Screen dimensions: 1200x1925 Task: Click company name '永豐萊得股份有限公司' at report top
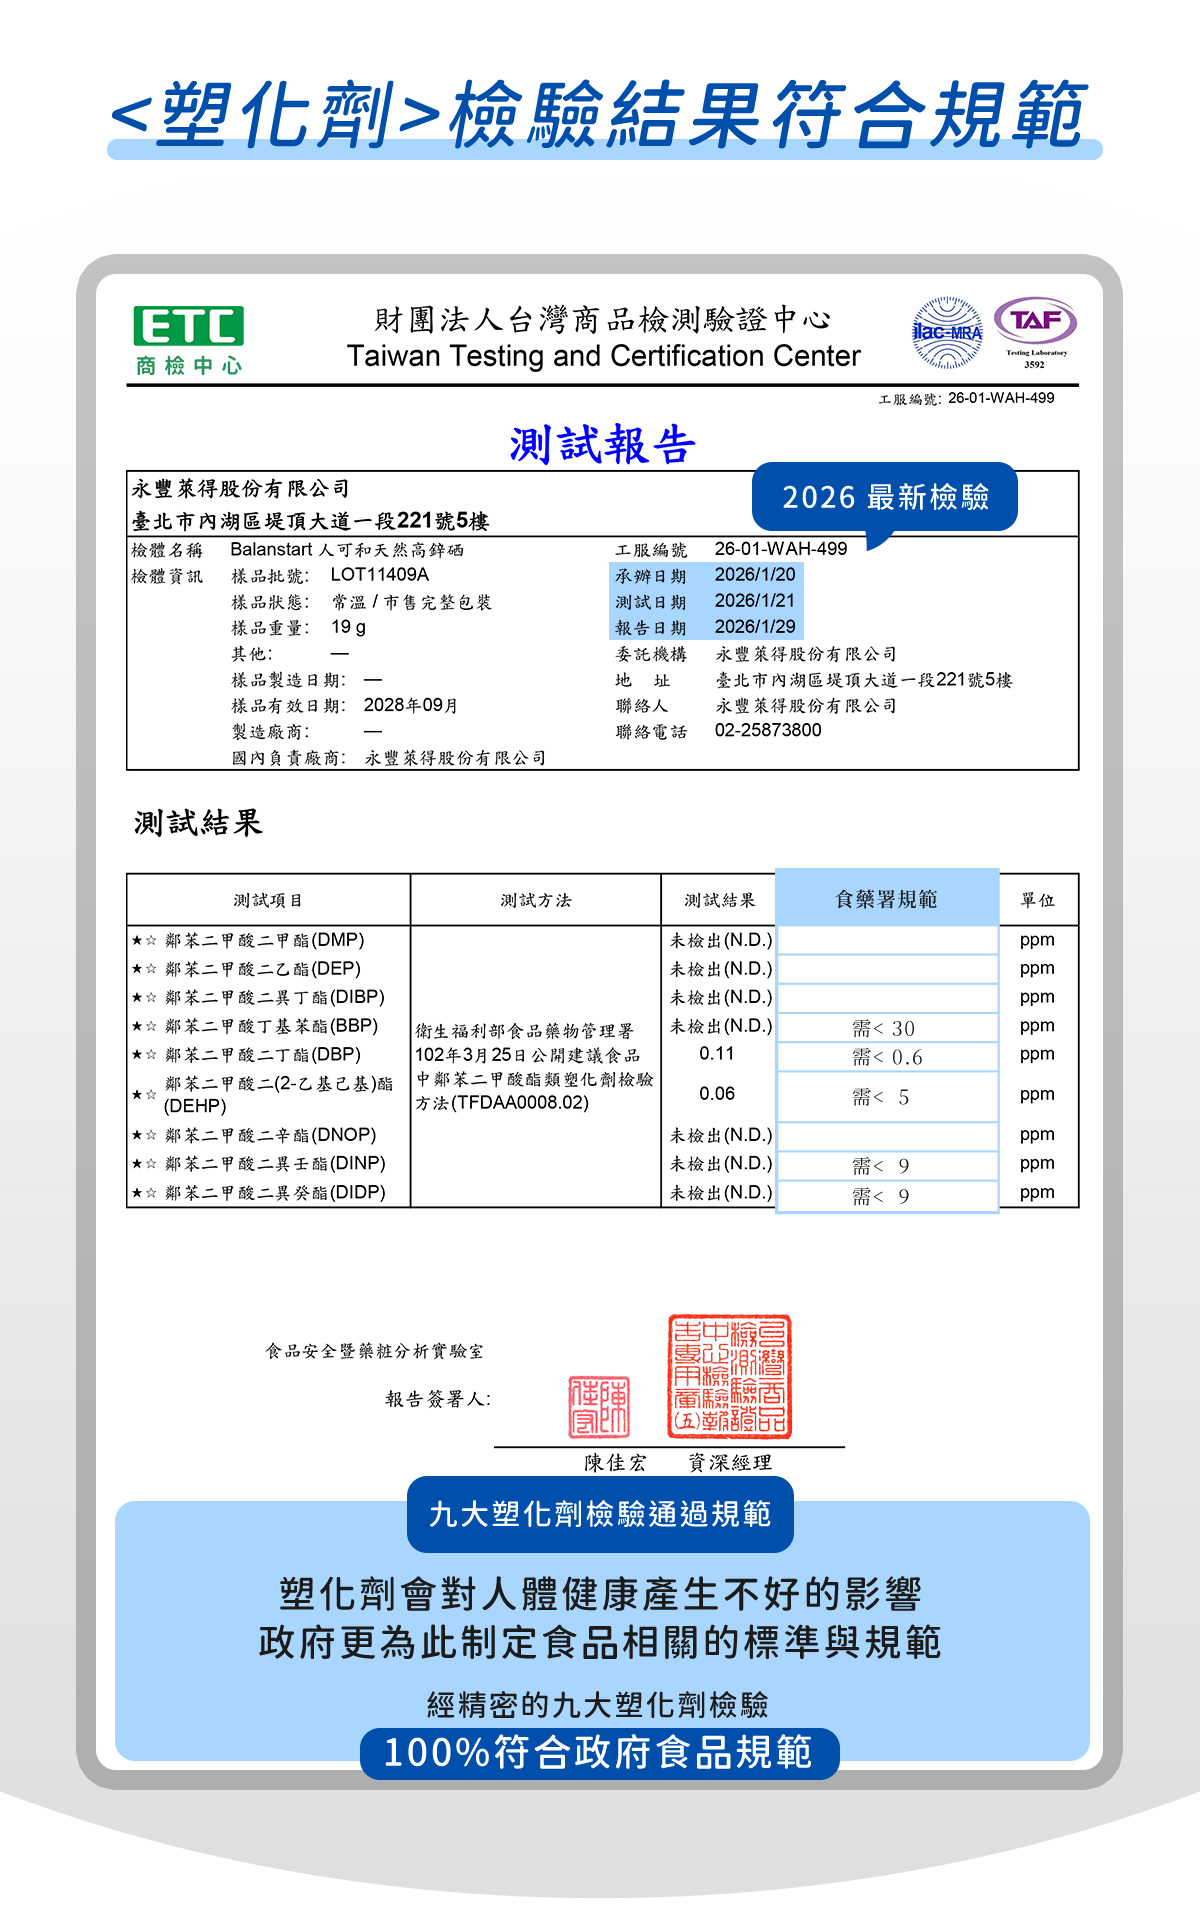(x=241, y=489)
